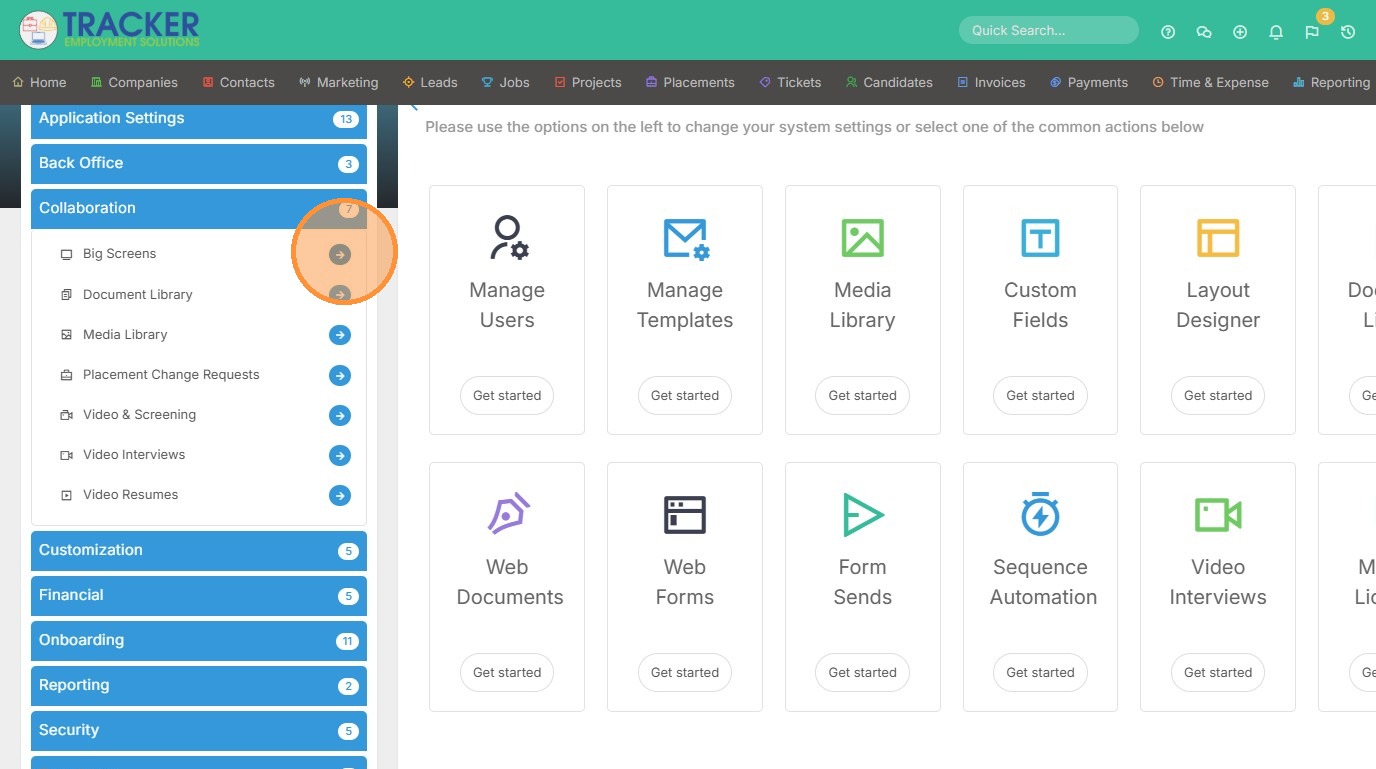Image resolution: width=1376 pixels, height=769 pixels.
Task: Open the Tickets menu item
Action: [x=790, y=83]
